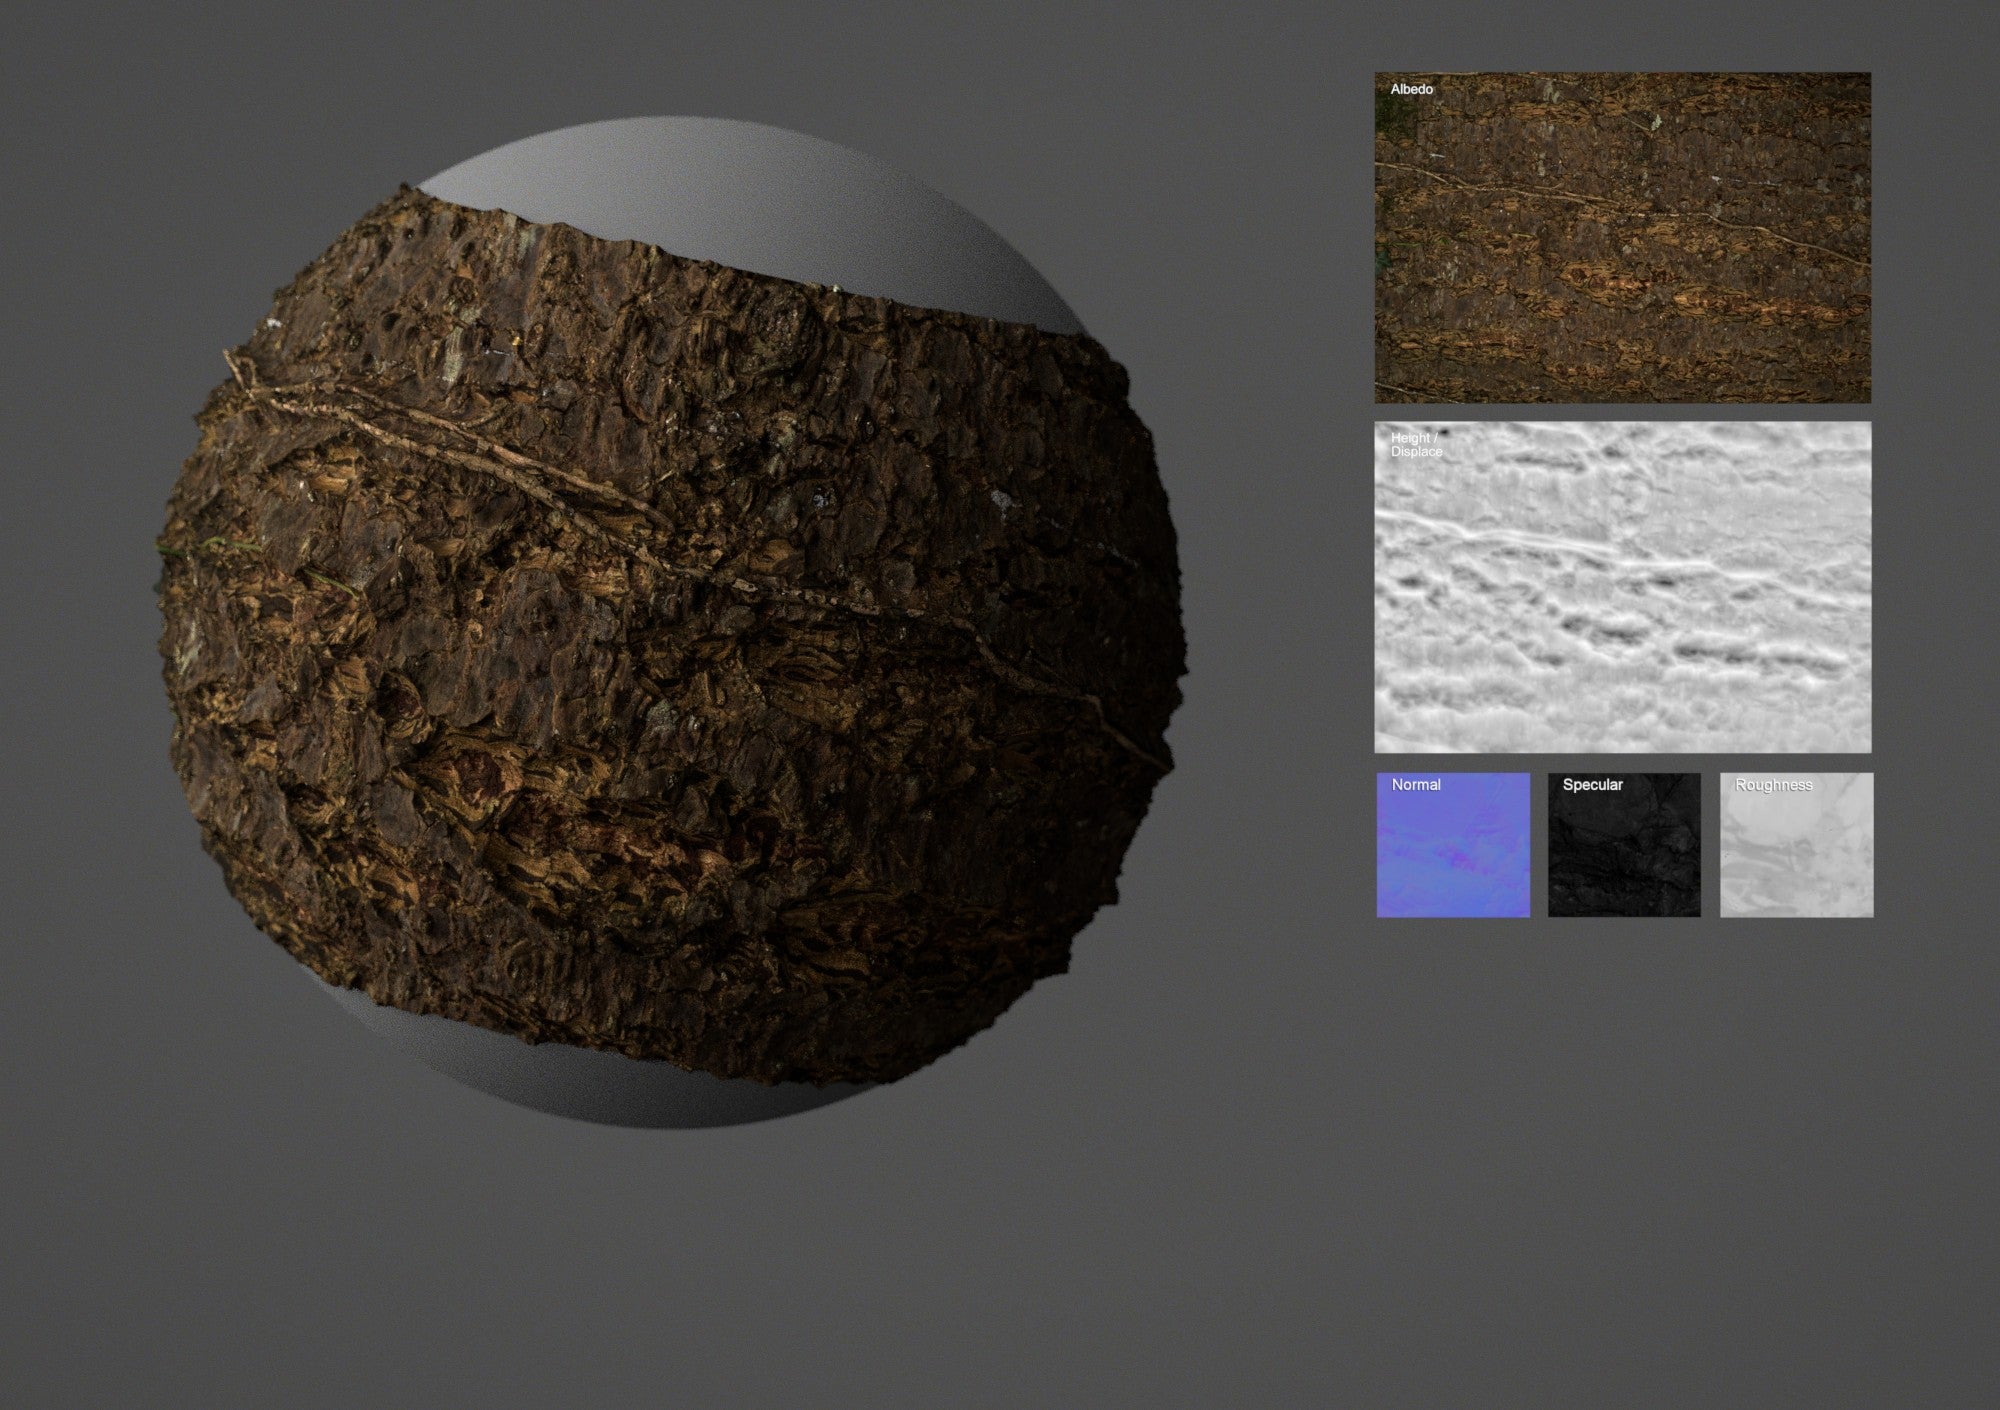Open the Normal map thumbnail
This screenshot has width=2000, height=1410.
(x=1453, y=845)
